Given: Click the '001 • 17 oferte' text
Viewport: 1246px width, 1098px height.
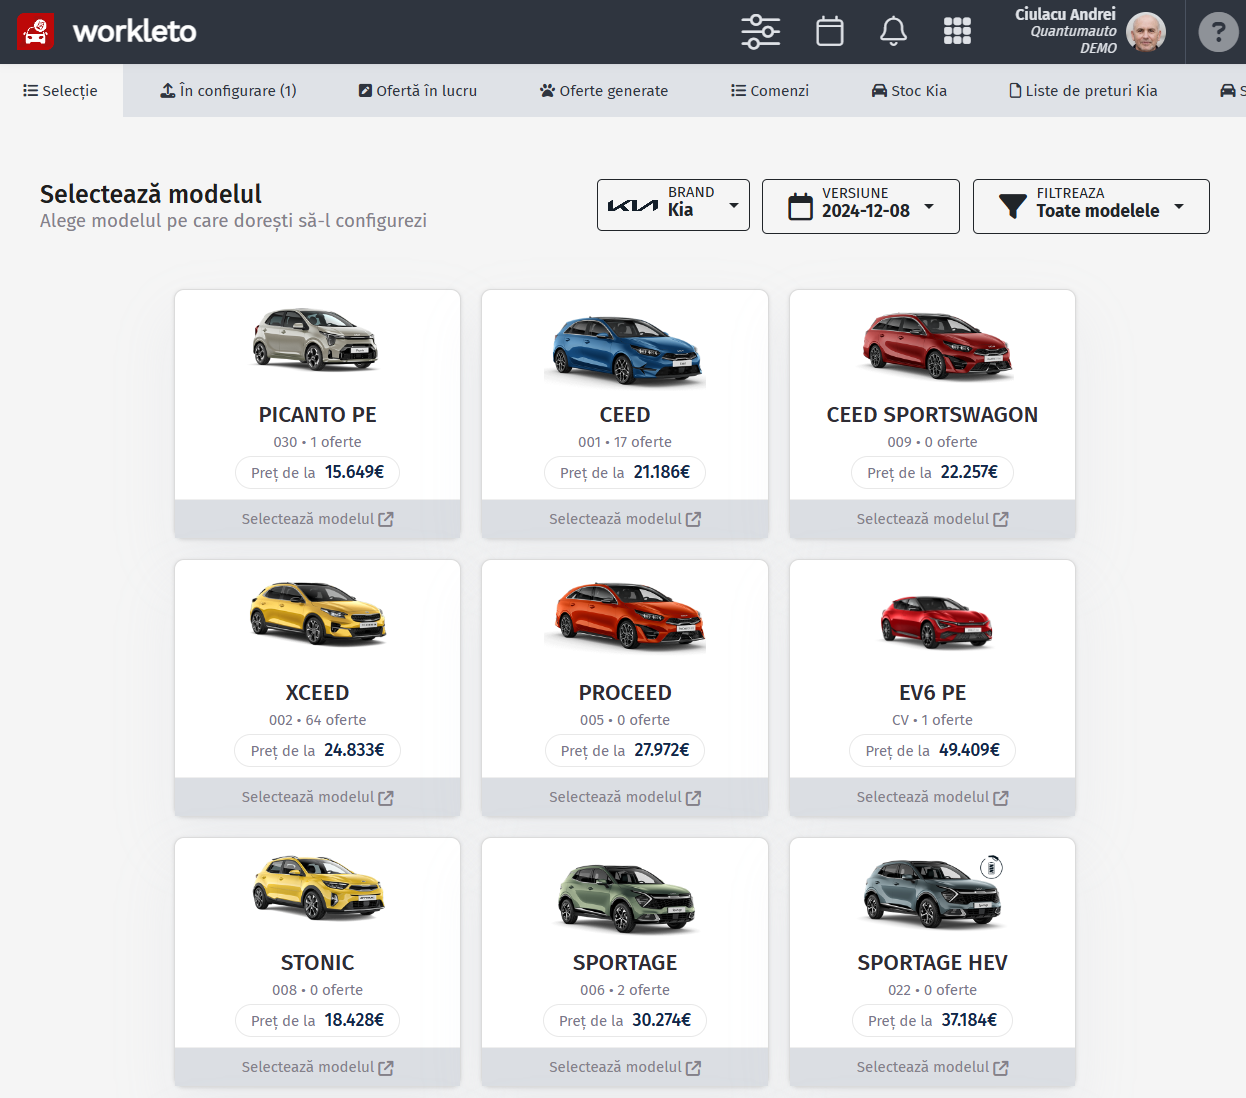Looking at the screenshot, I should 625,442.
